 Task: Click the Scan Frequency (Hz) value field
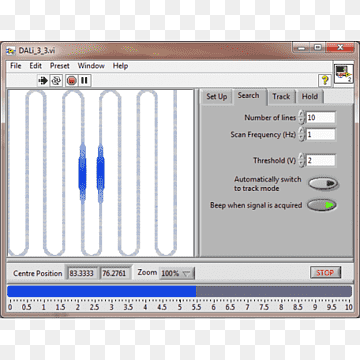pos(320,134)
